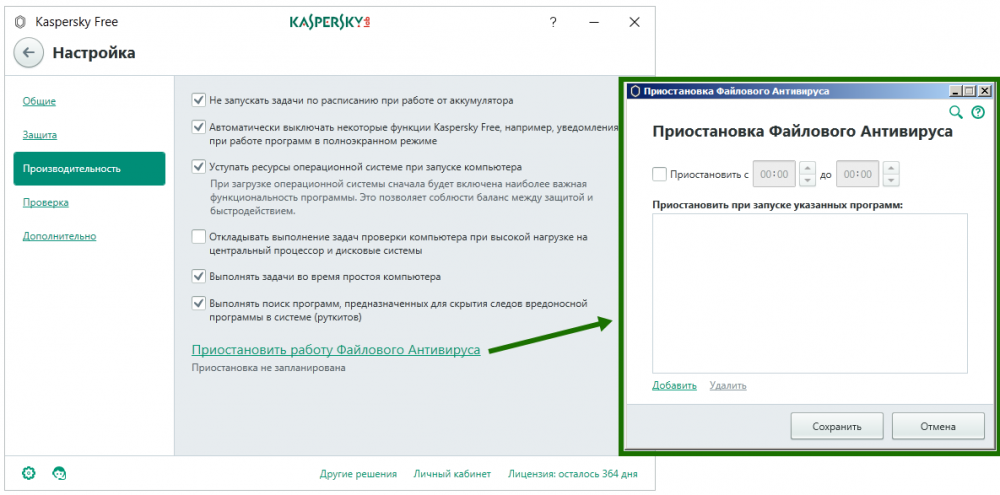
Task: Open settings gear icon at bottom left
Action: (x=28, y=473)
